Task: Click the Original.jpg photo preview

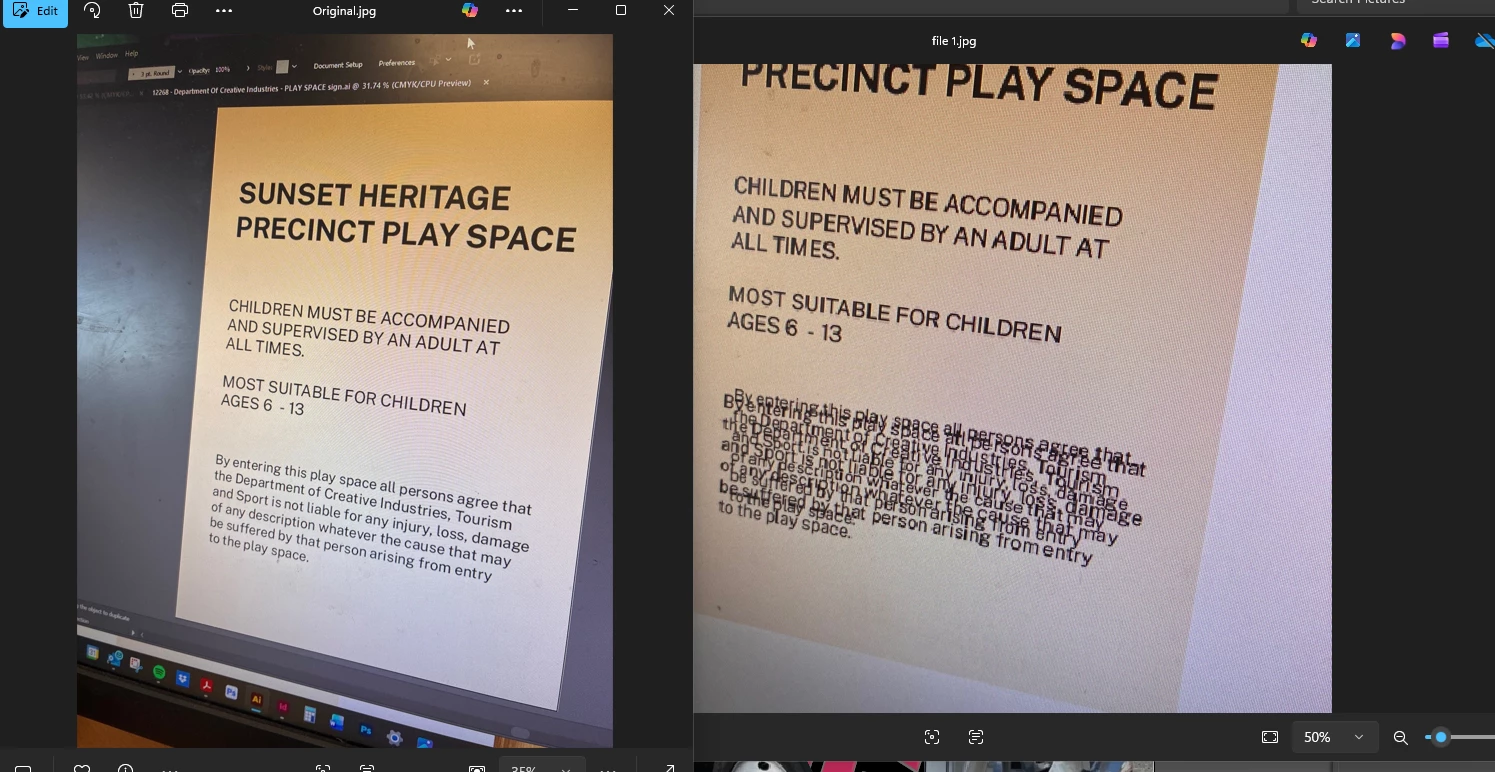Action: point(345,390)
